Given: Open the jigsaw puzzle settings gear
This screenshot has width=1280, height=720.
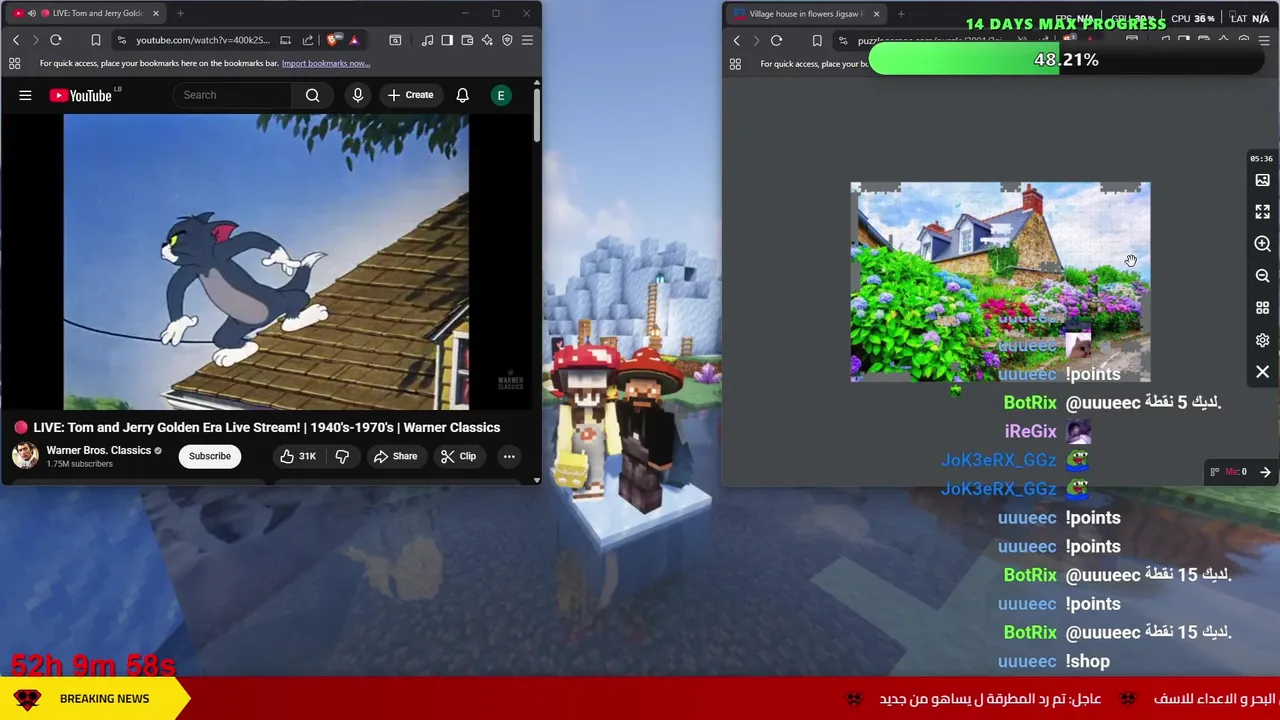Looking at the screenshot, I should click(1262, 340).
